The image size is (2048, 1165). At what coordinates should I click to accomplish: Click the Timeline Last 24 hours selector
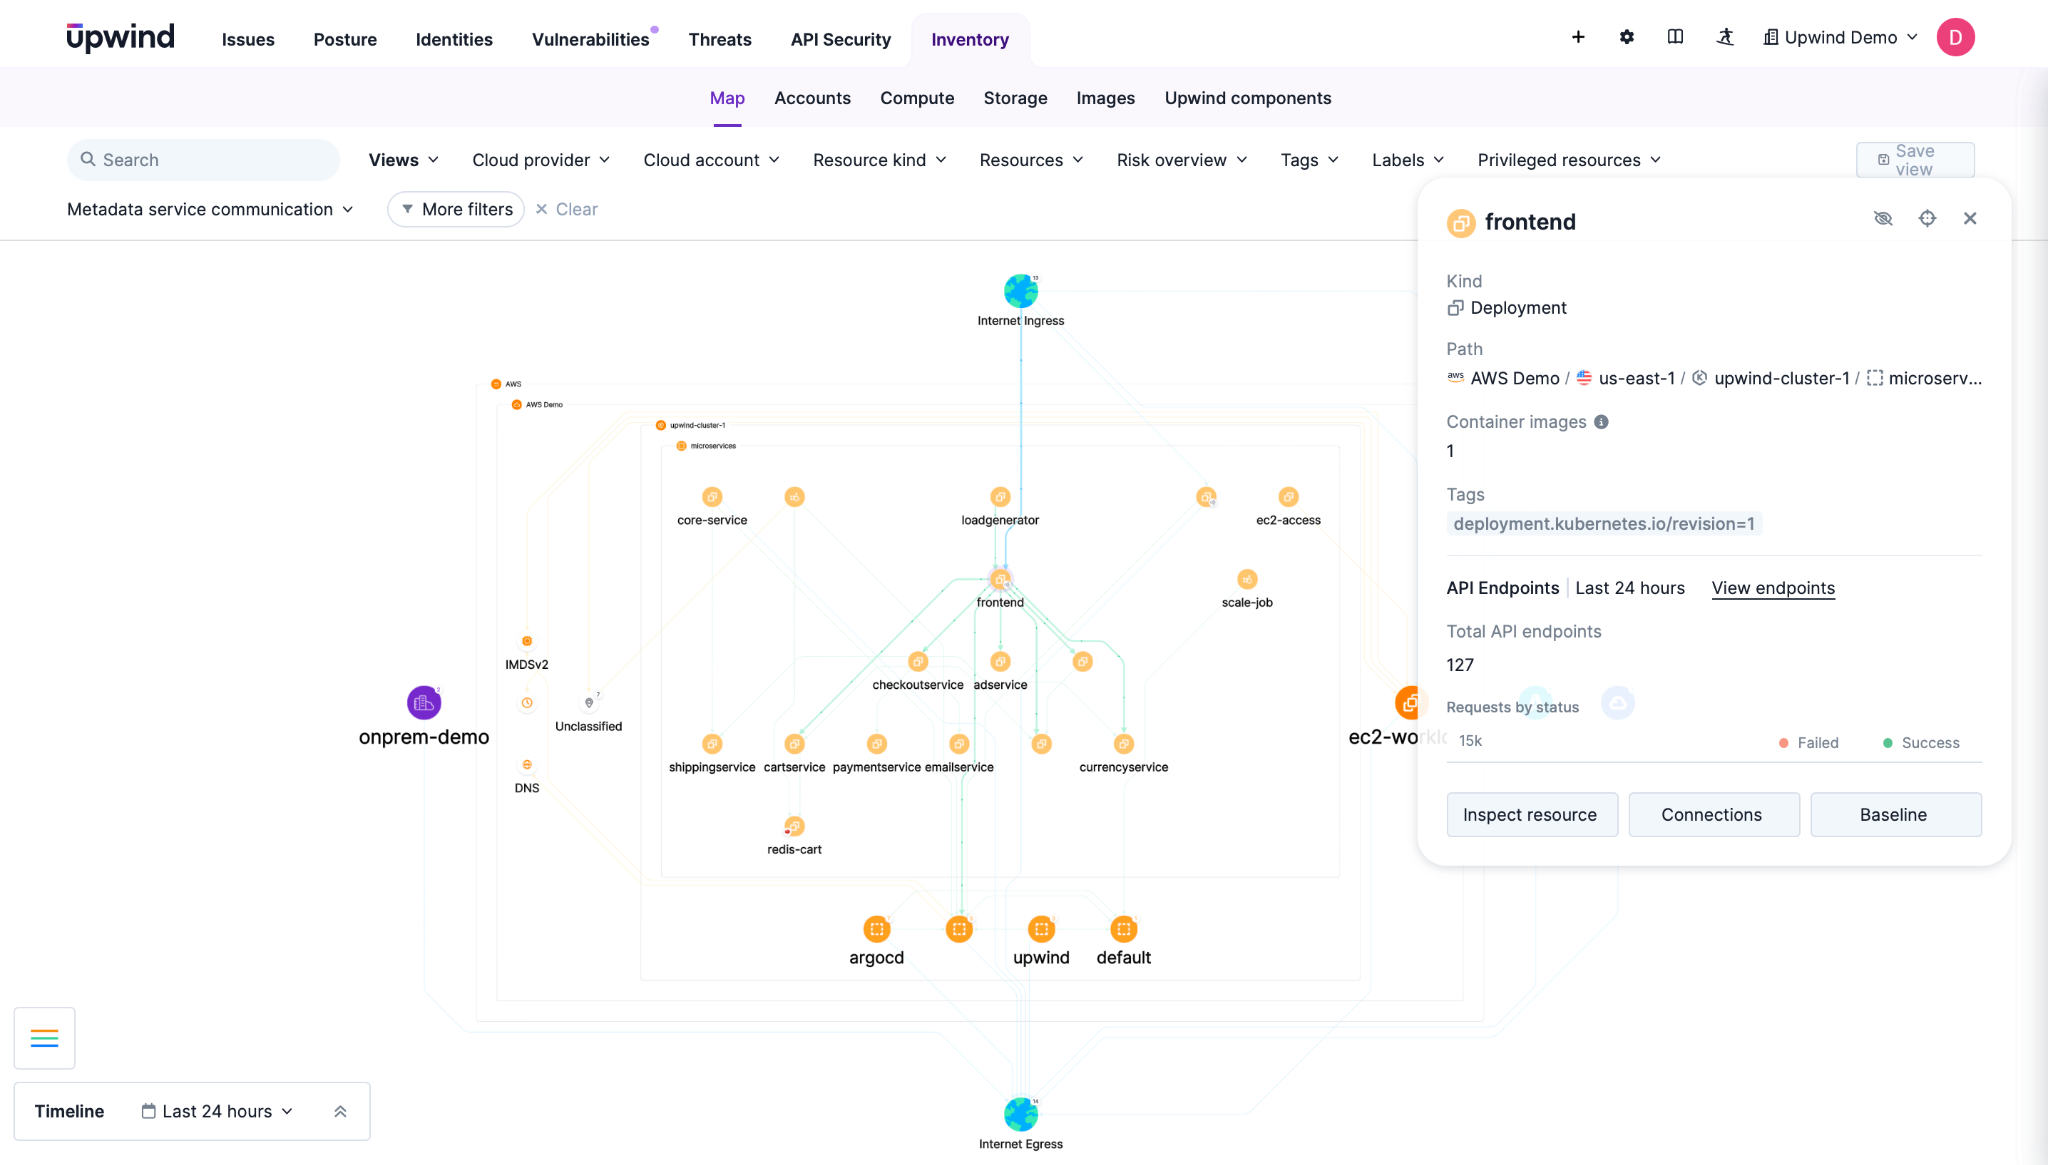[x=218, y=1112]
